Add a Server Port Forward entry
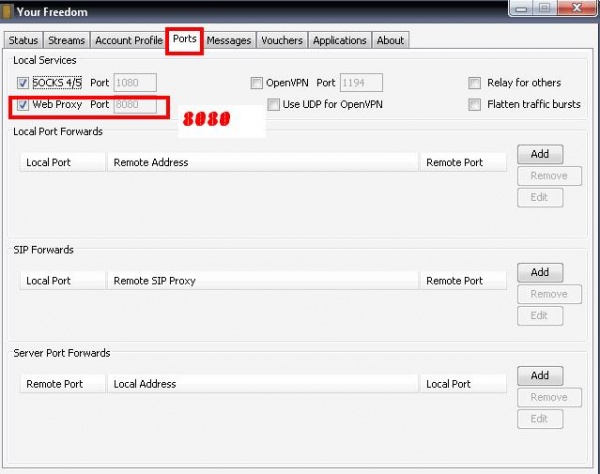Viewport: 600px width, 474px height. 540,376
